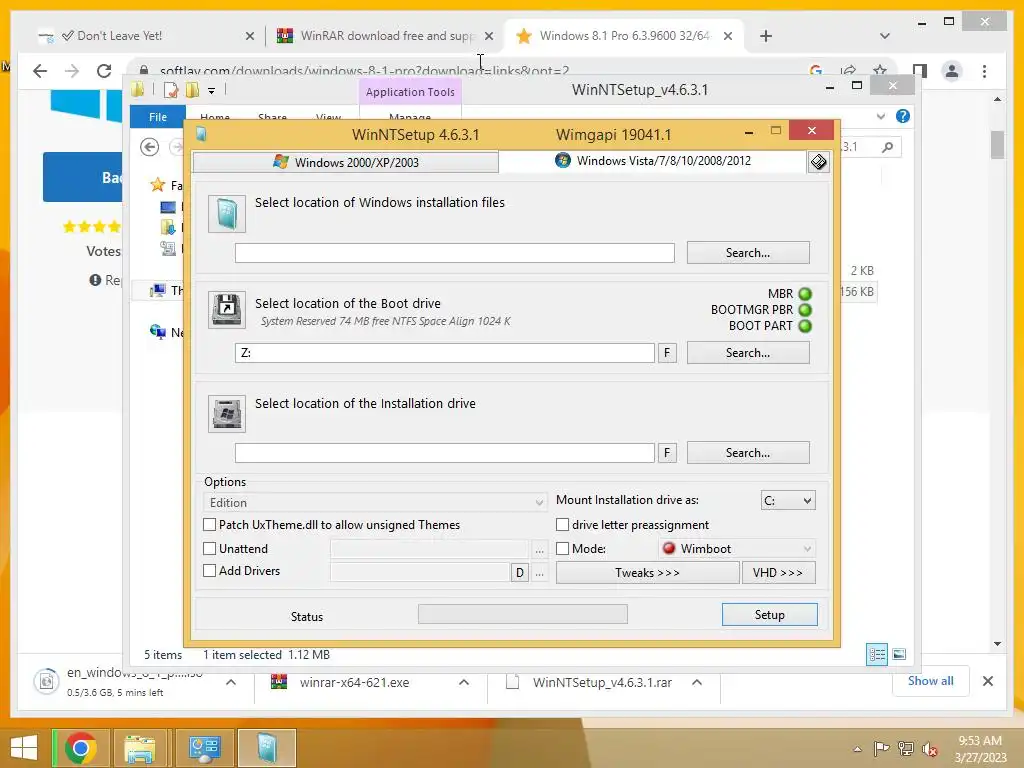Click Explorer back arrow button

click(x=150, y=147)
